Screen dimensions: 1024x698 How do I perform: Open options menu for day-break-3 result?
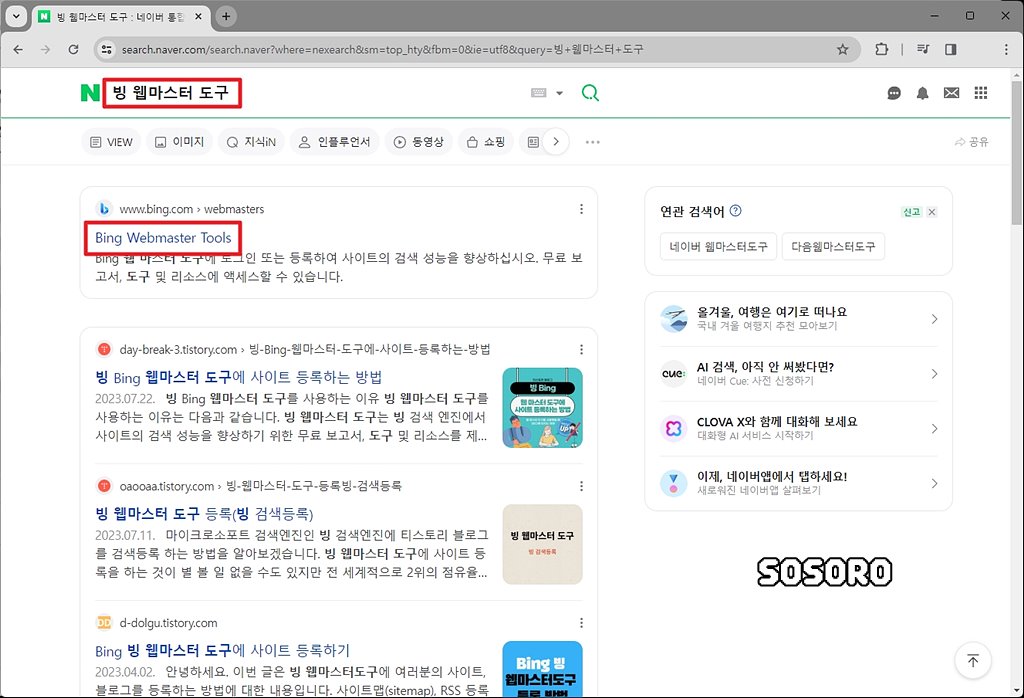click(581, 349)
